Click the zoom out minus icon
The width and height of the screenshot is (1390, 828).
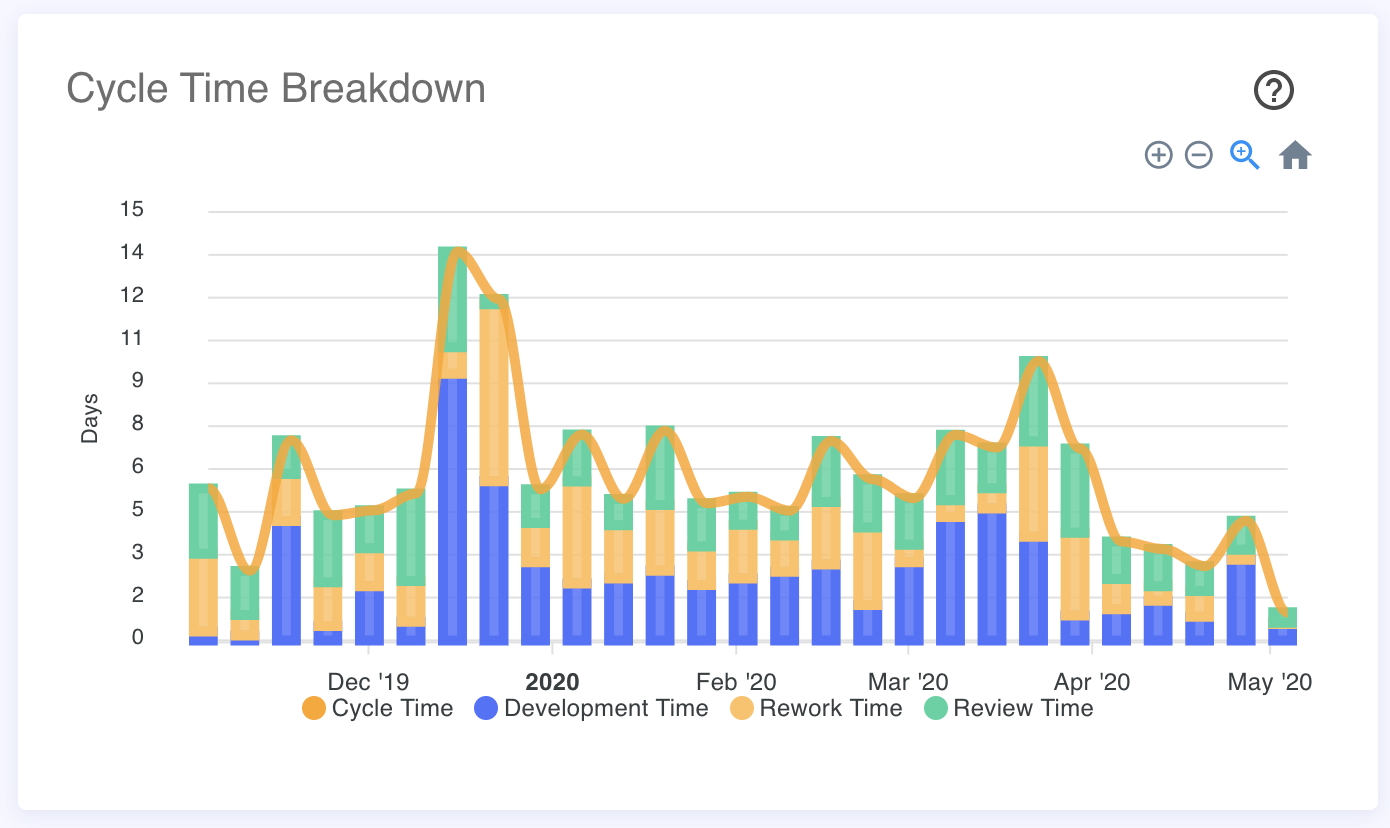(x=1199, y=155)
